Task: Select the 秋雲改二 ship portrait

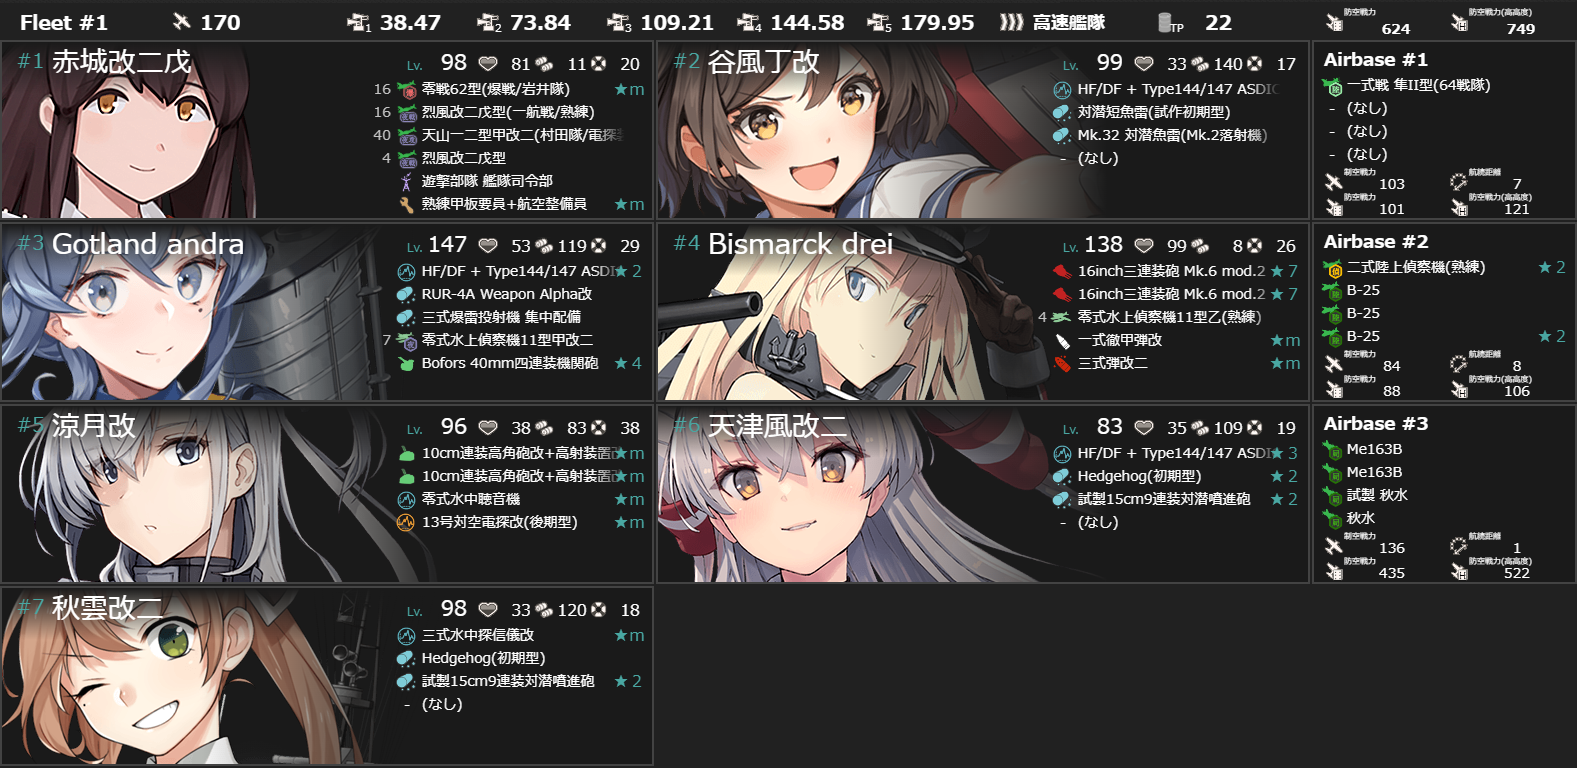Action: (130, 676)
